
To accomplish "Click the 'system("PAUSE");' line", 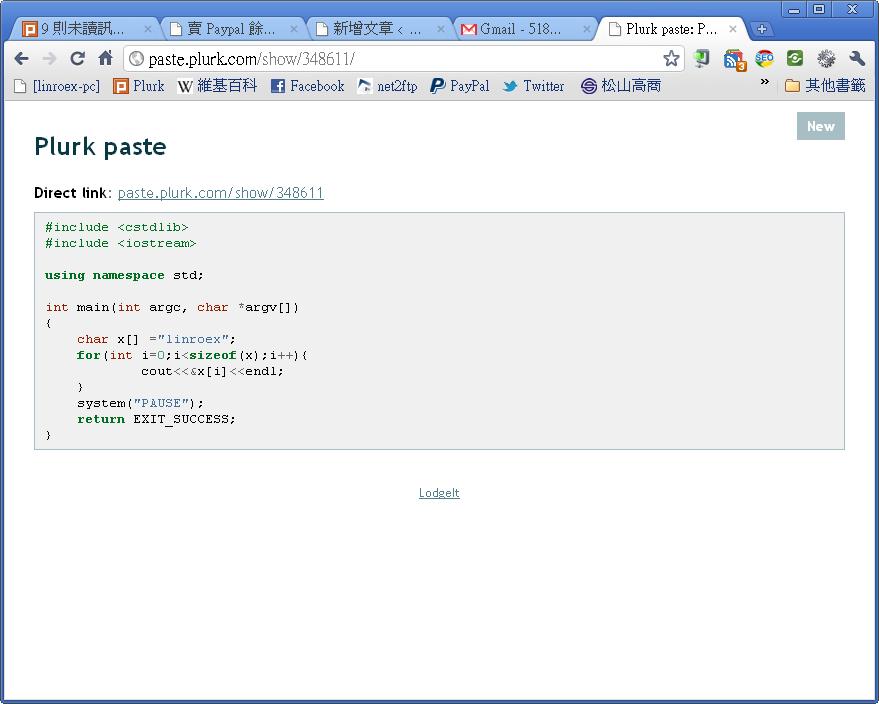I will pyautogui.click(x=140, y=403).
